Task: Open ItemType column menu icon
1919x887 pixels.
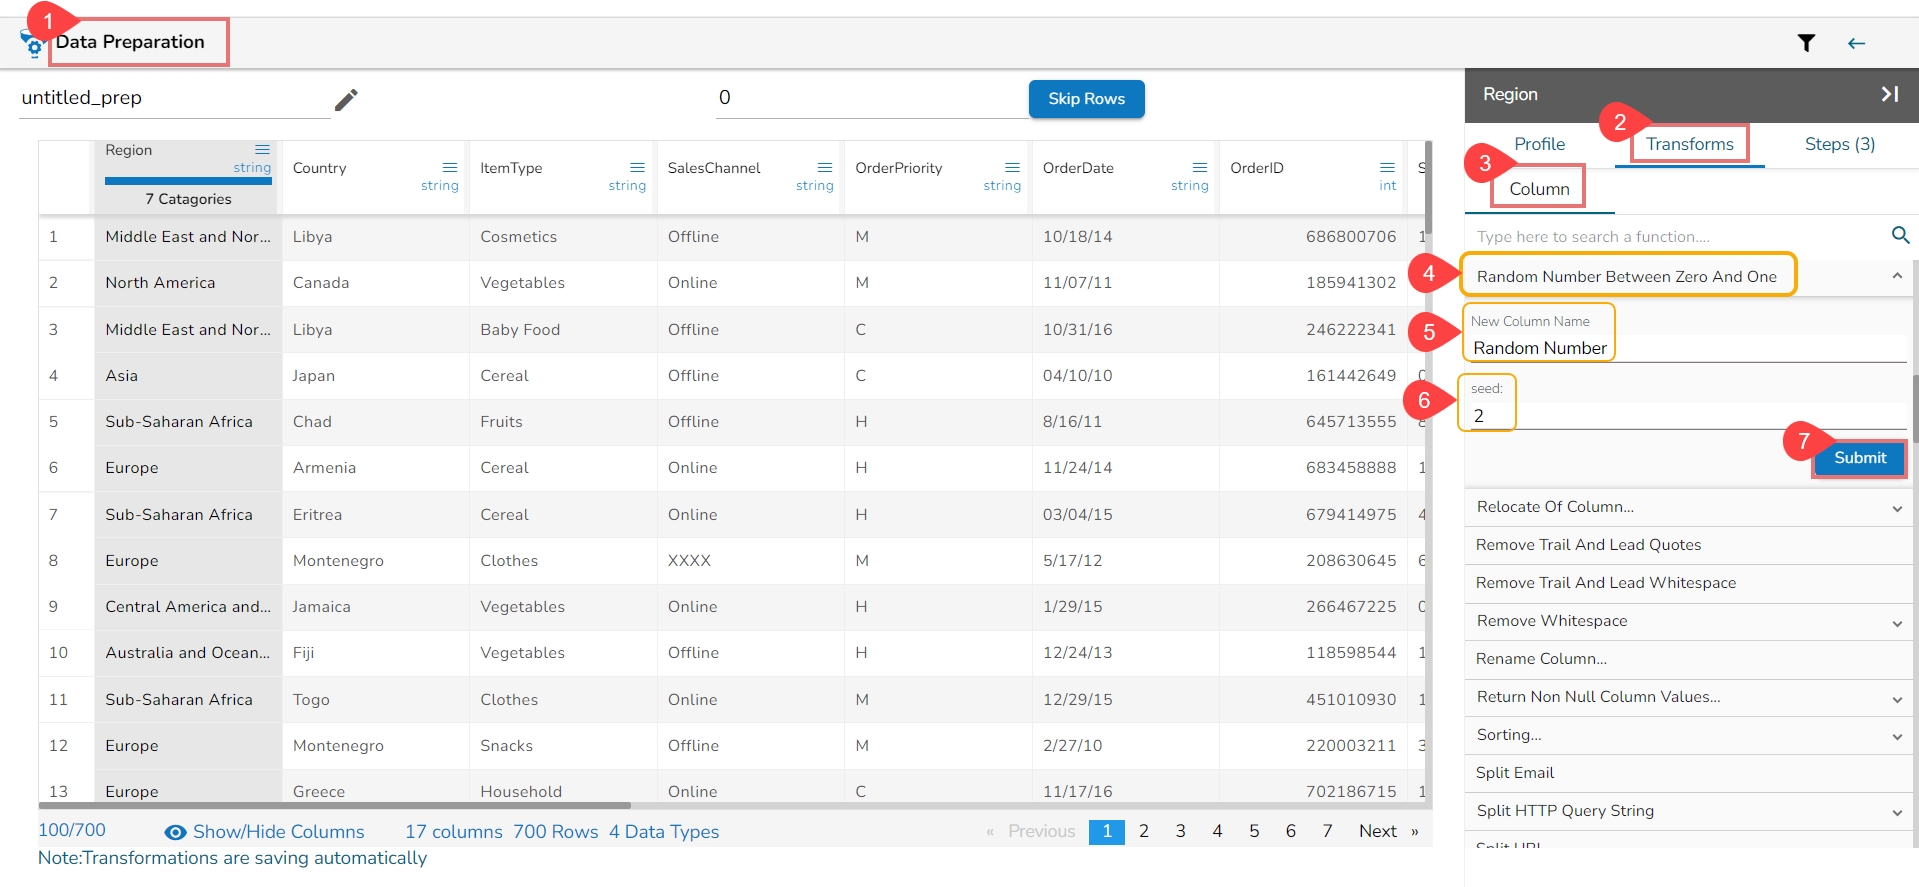Action: pos(637,167)
